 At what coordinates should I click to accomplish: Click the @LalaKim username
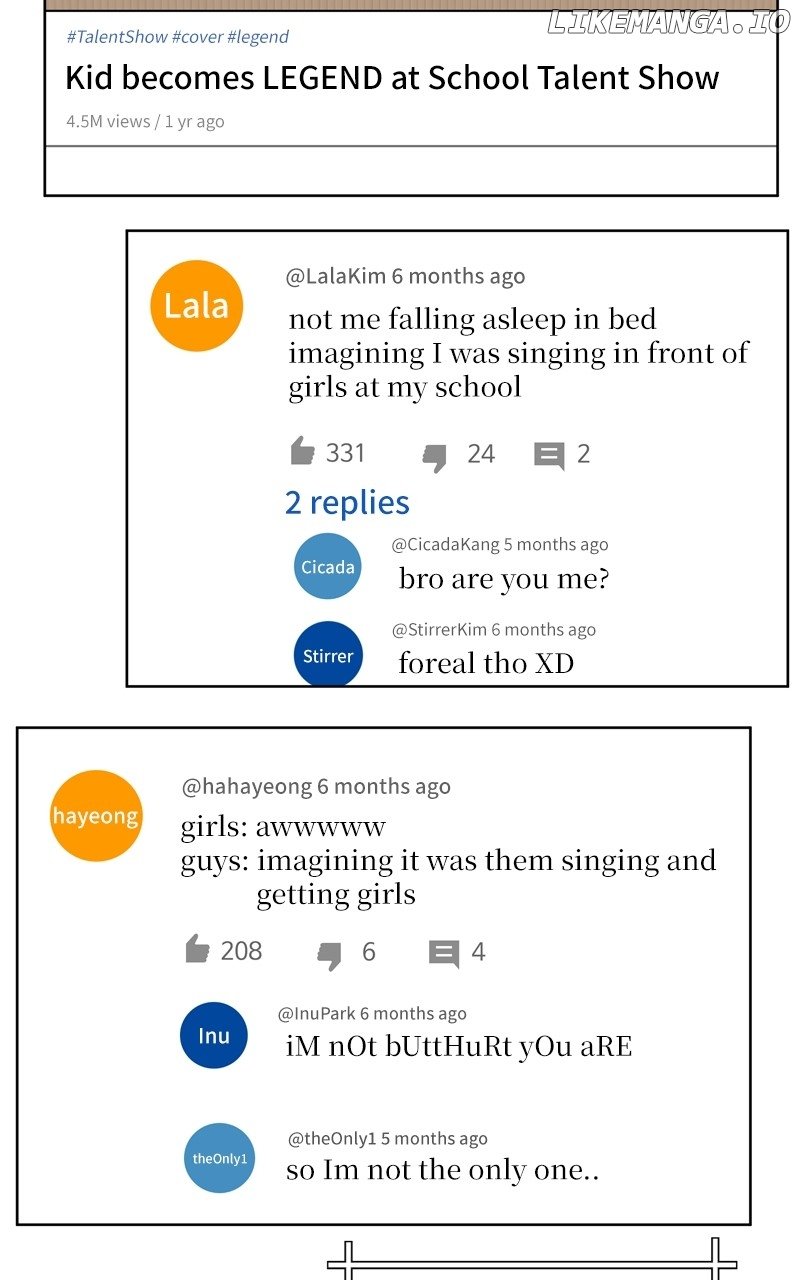click(336, 276)
